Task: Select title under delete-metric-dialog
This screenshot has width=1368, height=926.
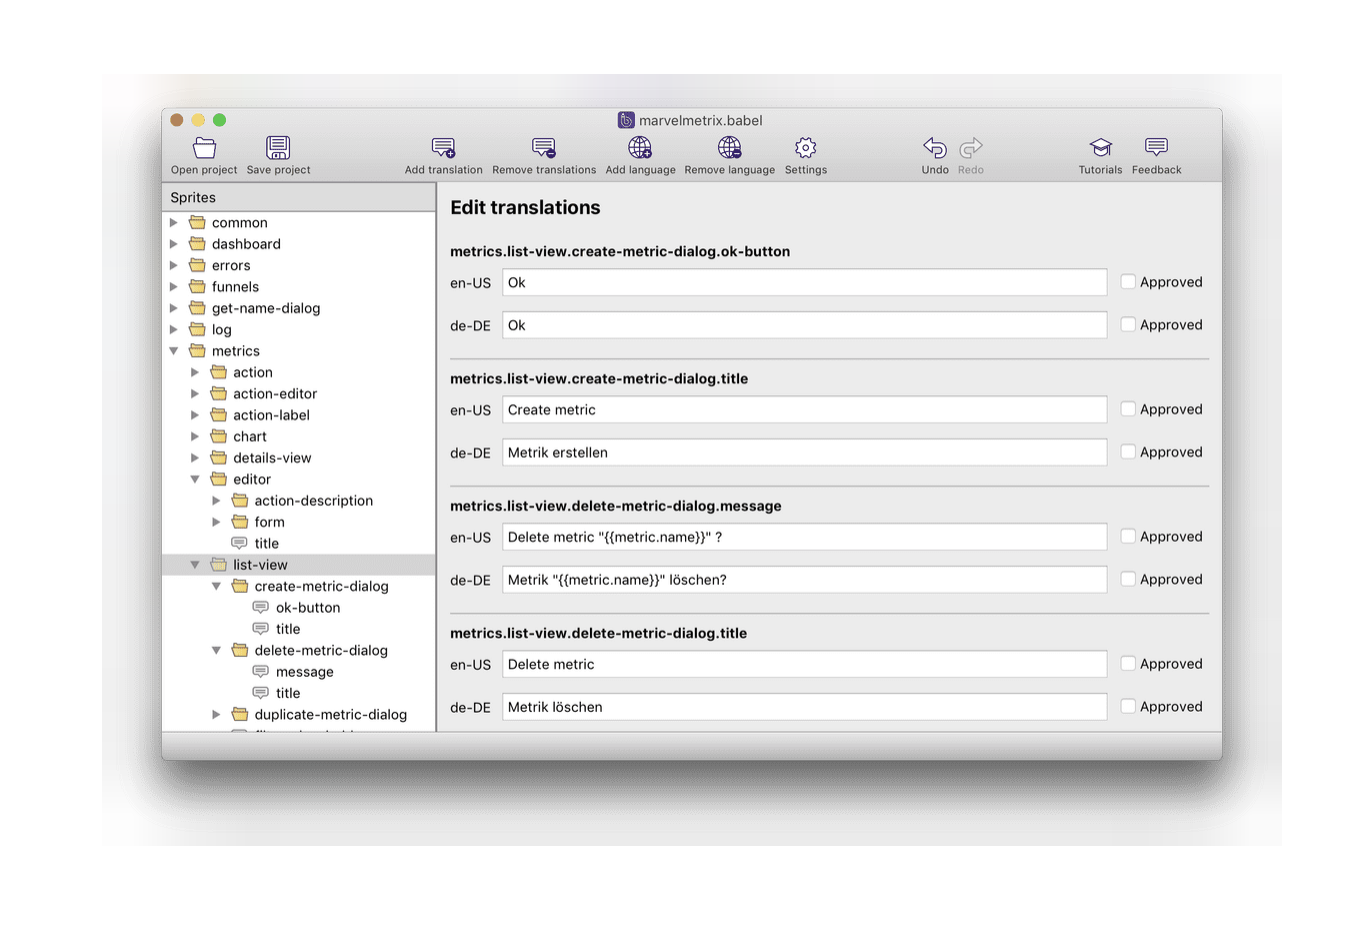Action: 299,693
